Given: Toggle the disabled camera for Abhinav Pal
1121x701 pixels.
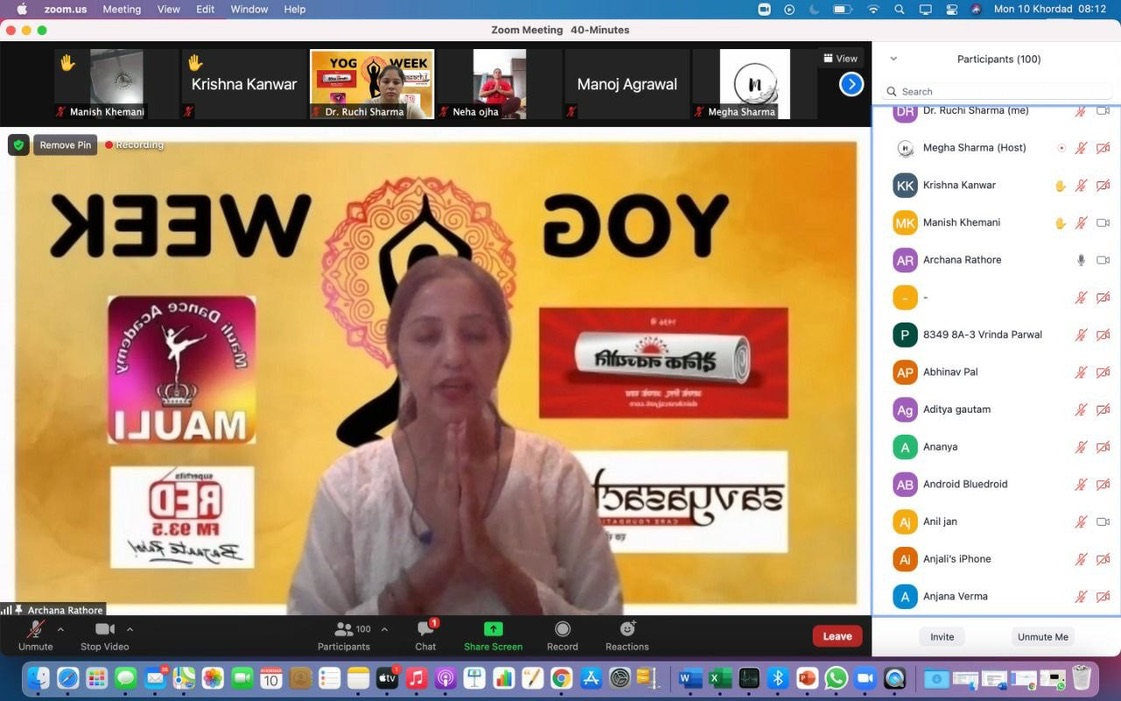Looking at the screenshot, I should [x=1103, y=372].
